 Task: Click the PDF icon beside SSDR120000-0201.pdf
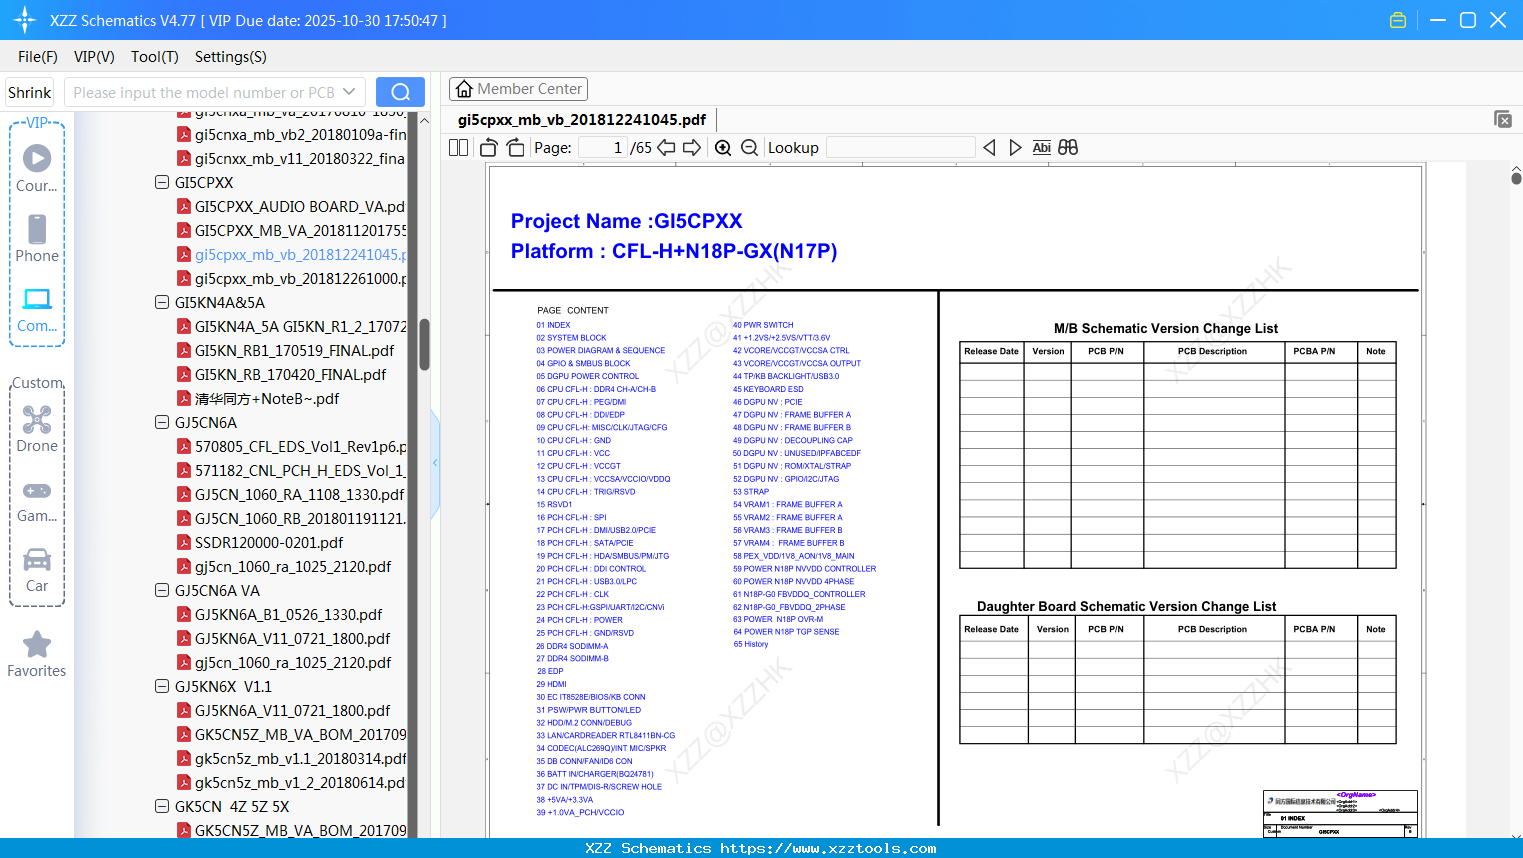pos(184,543)
